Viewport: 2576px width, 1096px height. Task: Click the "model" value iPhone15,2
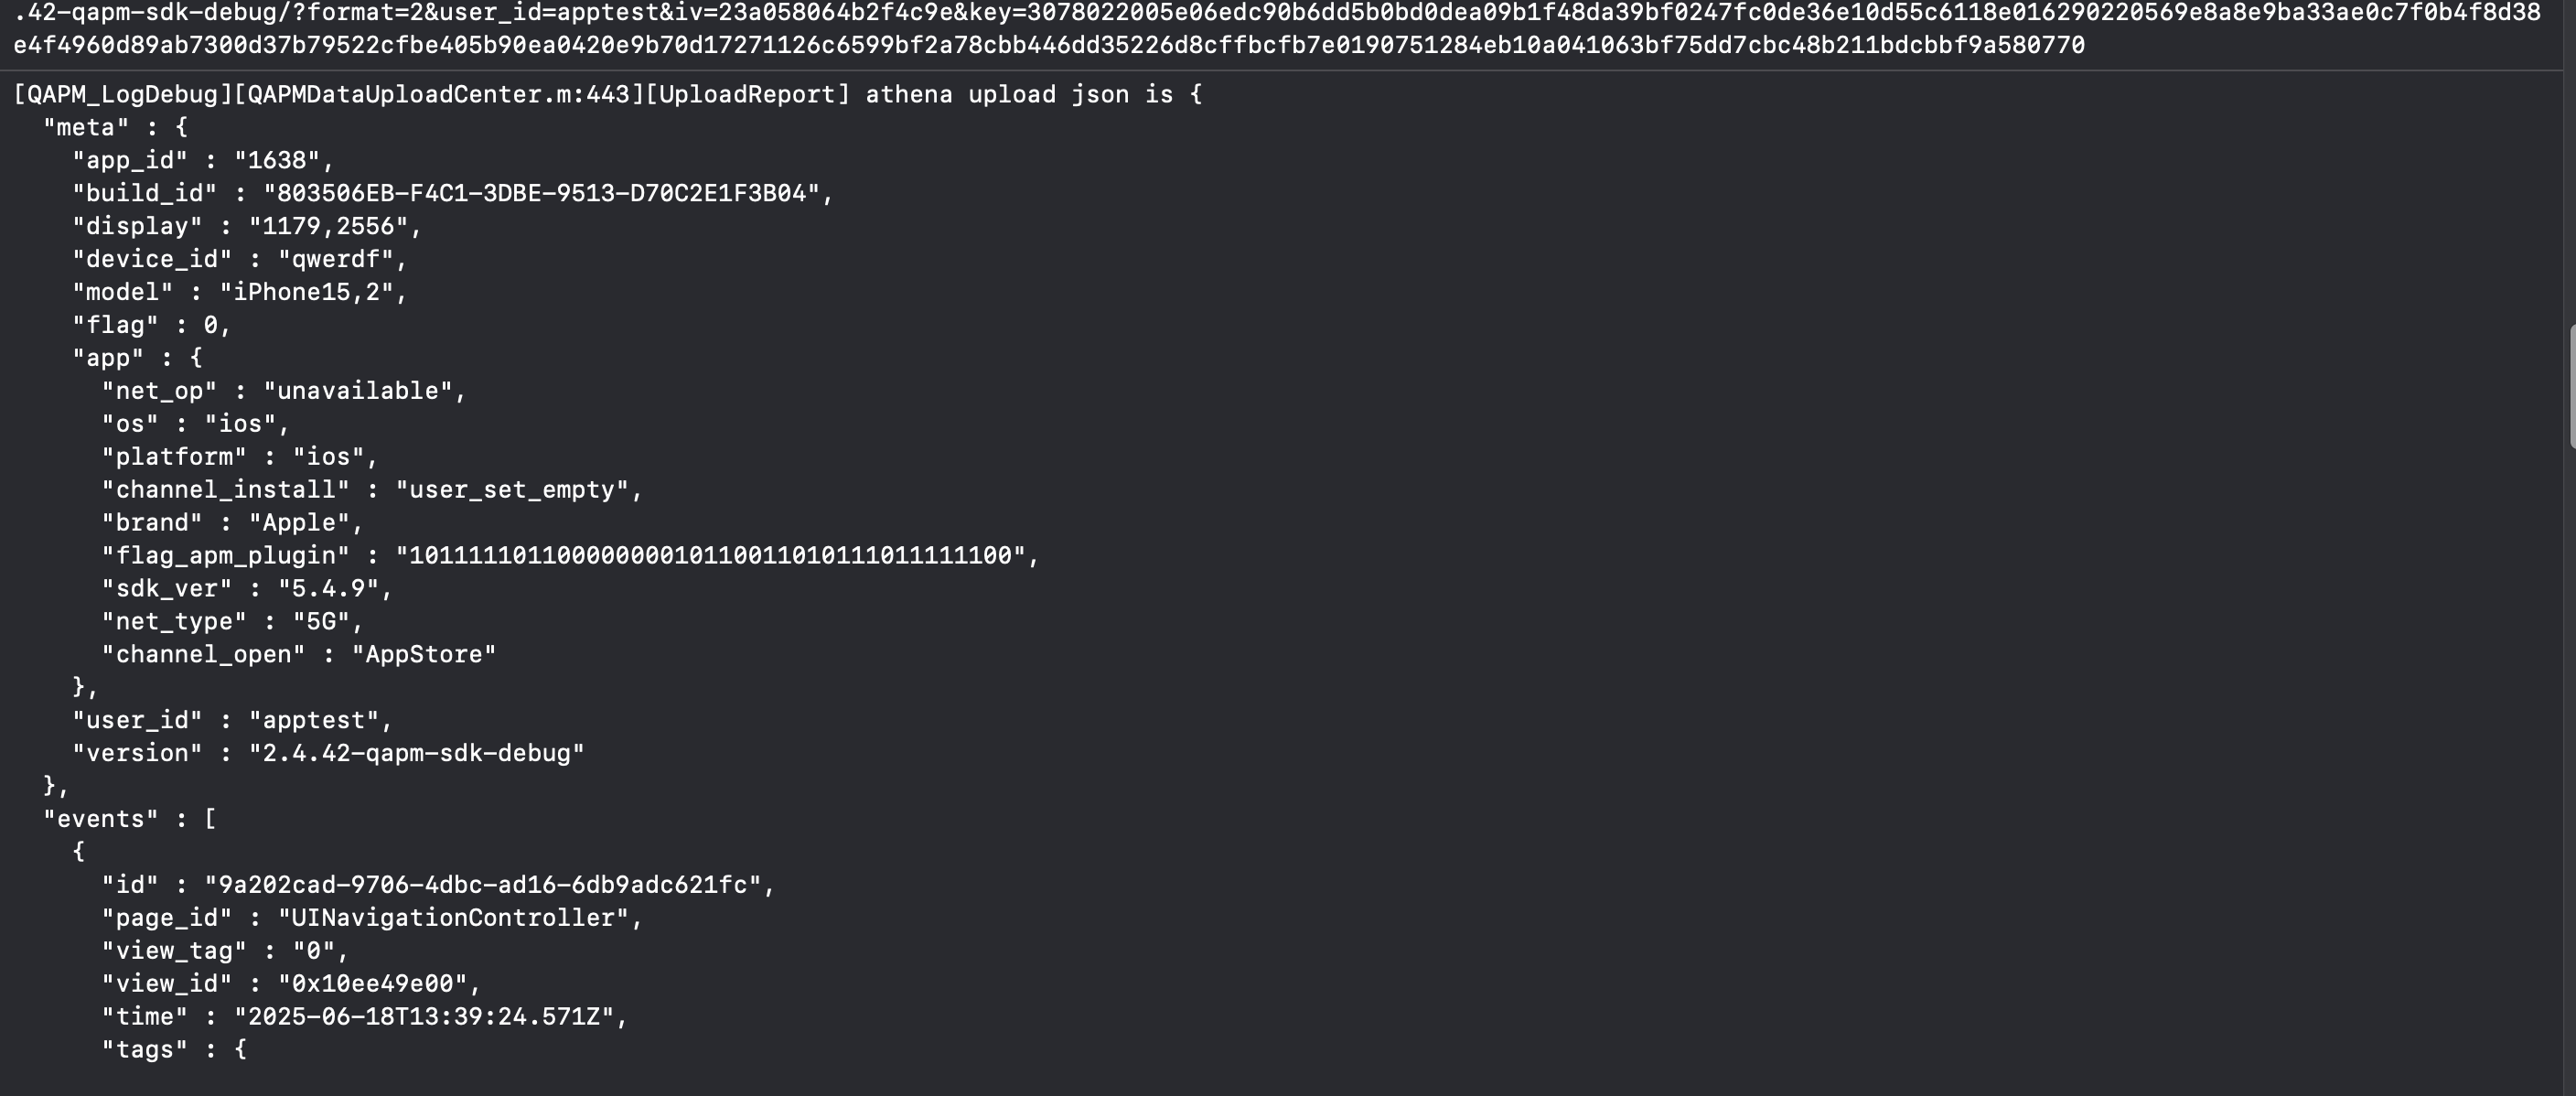(x=307, y=292)
